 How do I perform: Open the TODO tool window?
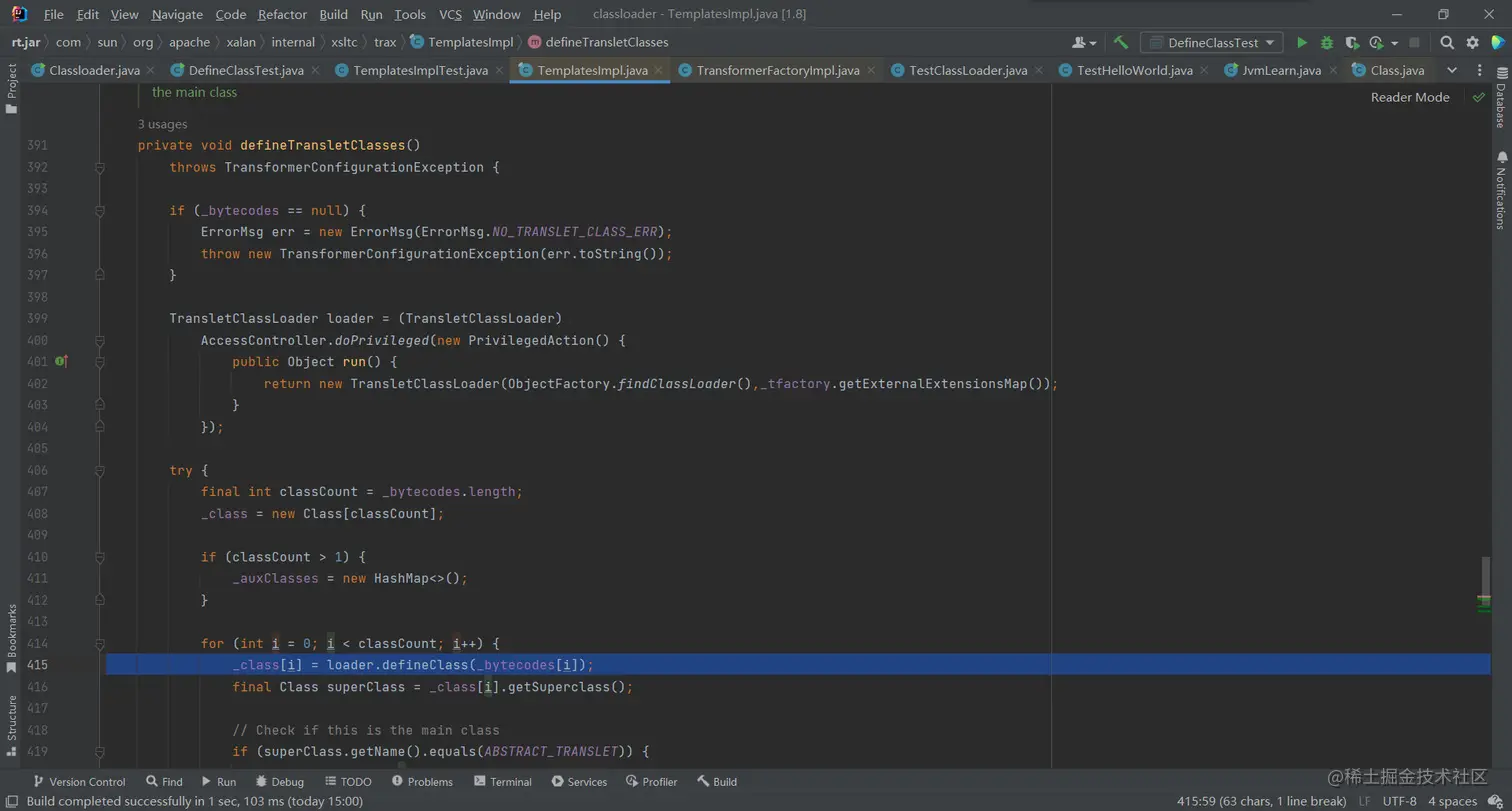tap(347, 782)
